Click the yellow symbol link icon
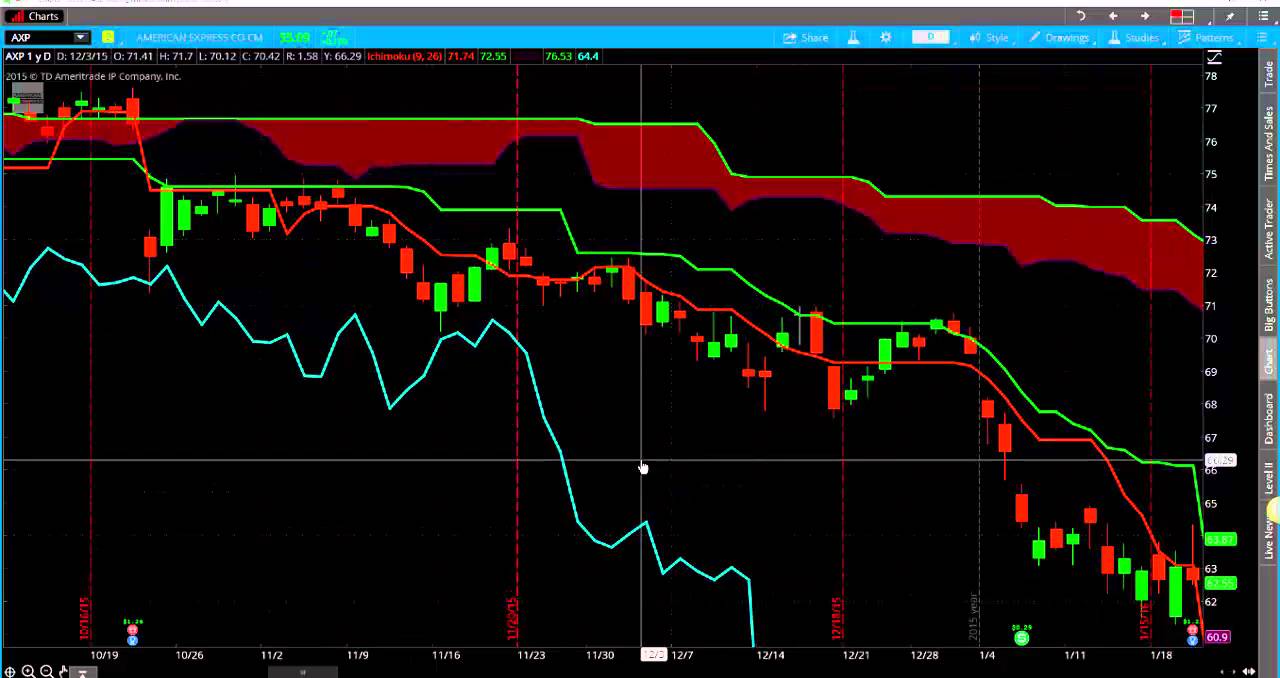This screenshot has height=678, width=1280. pos(108,38)
